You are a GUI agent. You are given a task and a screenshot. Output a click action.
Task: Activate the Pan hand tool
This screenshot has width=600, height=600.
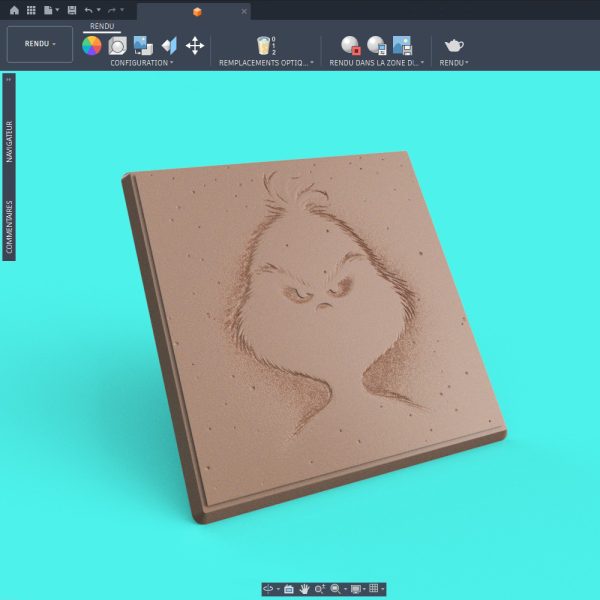[x=304, y=589]
